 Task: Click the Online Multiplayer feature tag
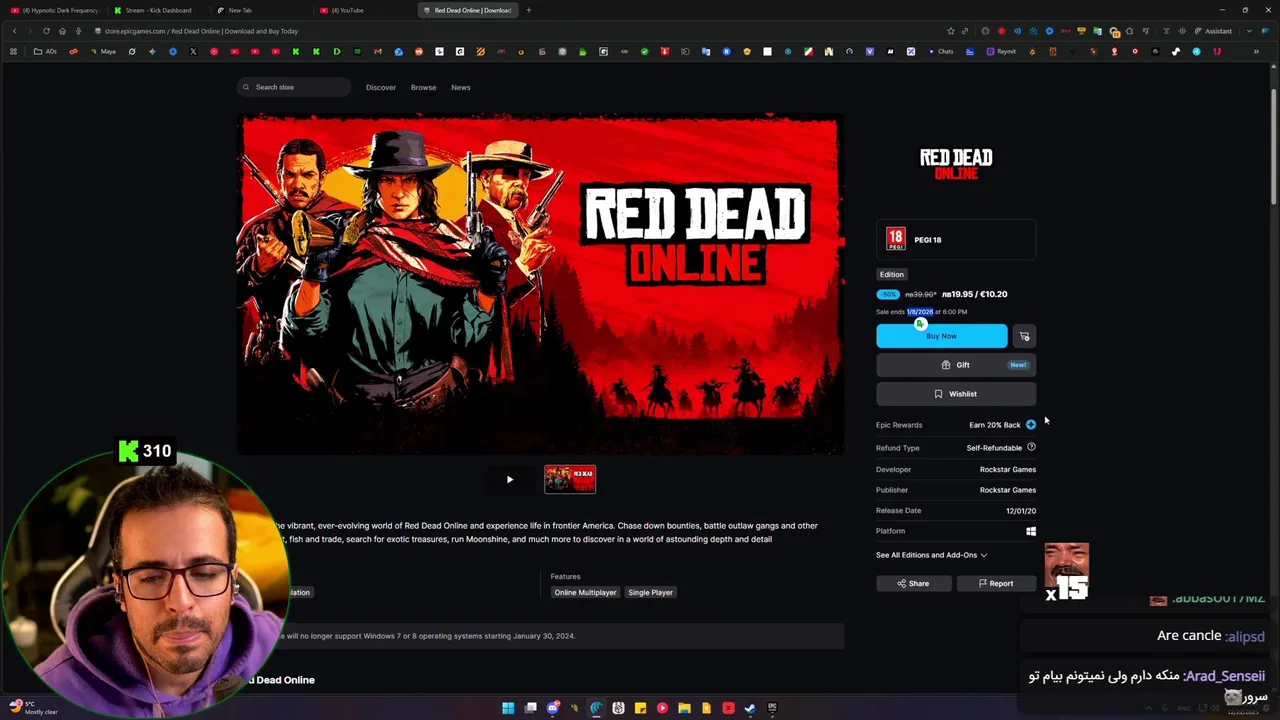(585, 592)
